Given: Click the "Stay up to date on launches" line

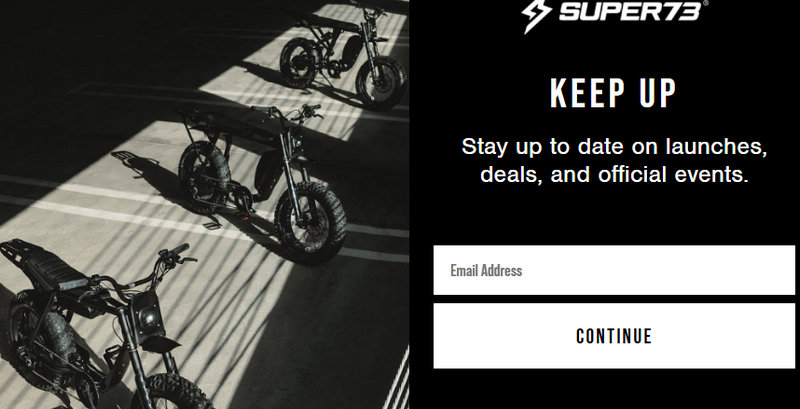Looking at the screenshot, I should pyautogui.click(x=614, y=146).
